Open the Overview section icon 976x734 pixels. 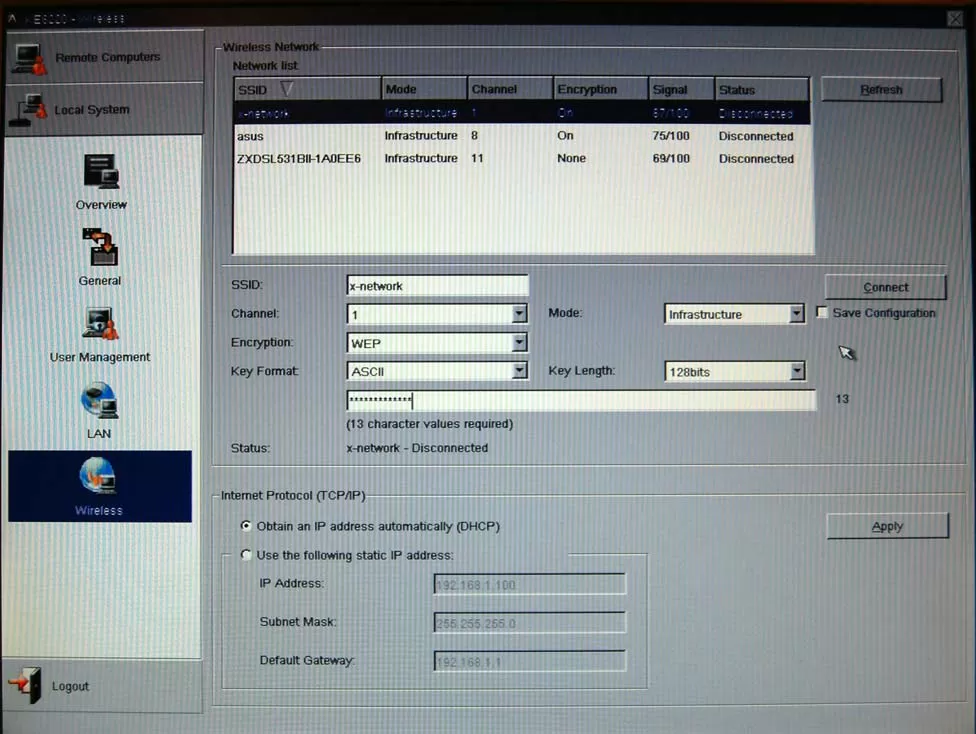[101, 172]
